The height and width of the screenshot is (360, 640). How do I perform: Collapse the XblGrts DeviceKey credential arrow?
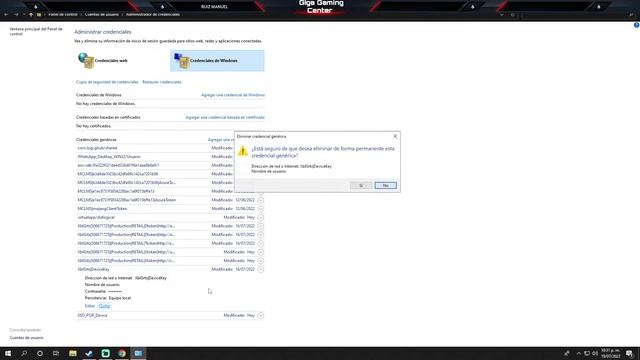260,269
